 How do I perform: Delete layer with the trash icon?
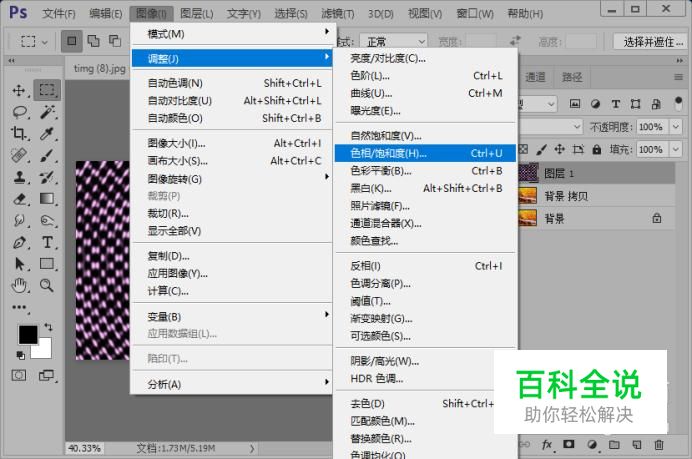[x=658, y=444]
